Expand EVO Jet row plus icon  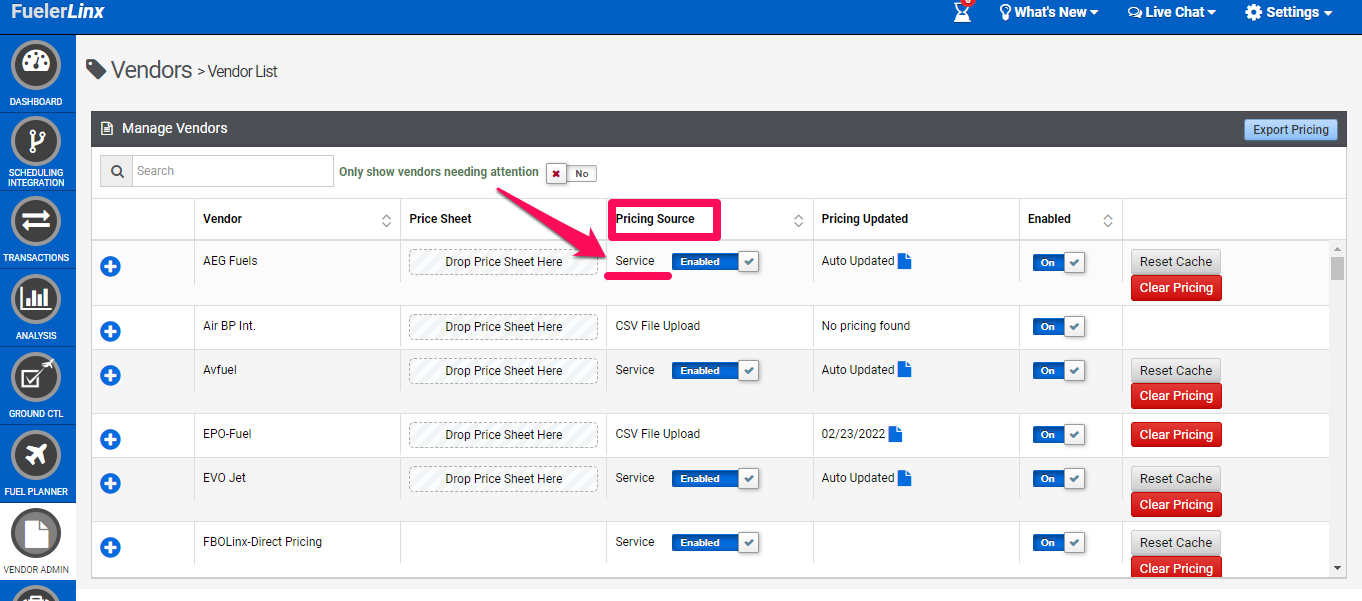click(111, 483)
